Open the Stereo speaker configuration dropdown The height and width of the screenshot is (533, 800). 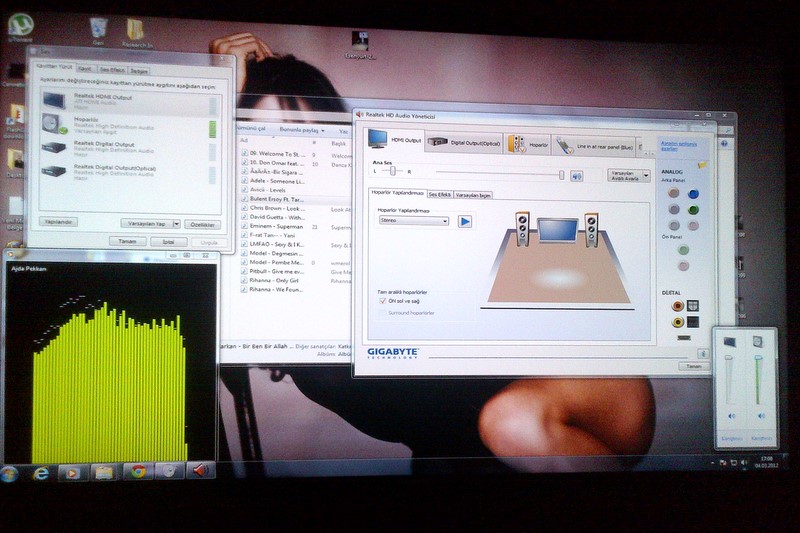coord(414,220)
